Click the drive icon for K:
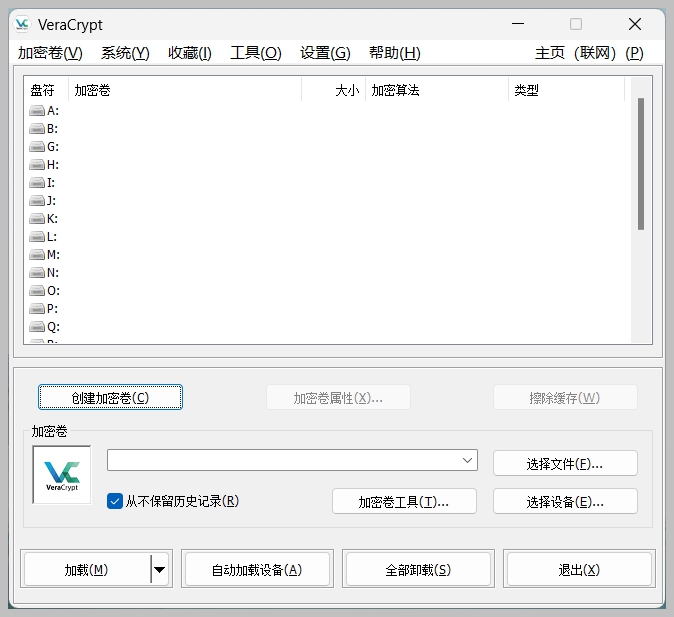 37,219
